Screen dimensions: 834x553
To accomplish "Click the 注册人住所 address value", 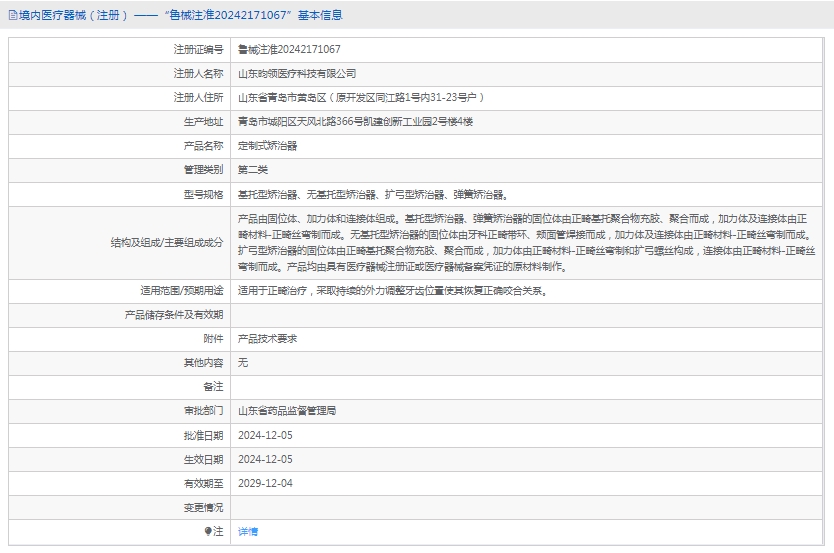I will pos(361,97).
